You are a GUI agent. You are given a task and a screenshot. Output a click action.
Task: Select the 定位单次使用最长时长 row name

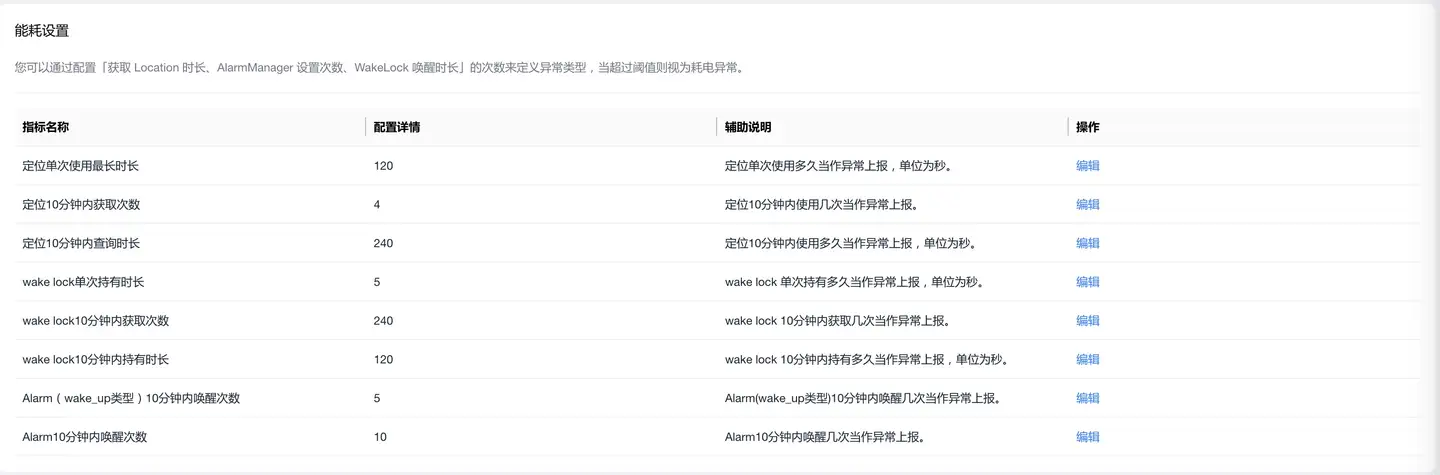tap(87, 166)
